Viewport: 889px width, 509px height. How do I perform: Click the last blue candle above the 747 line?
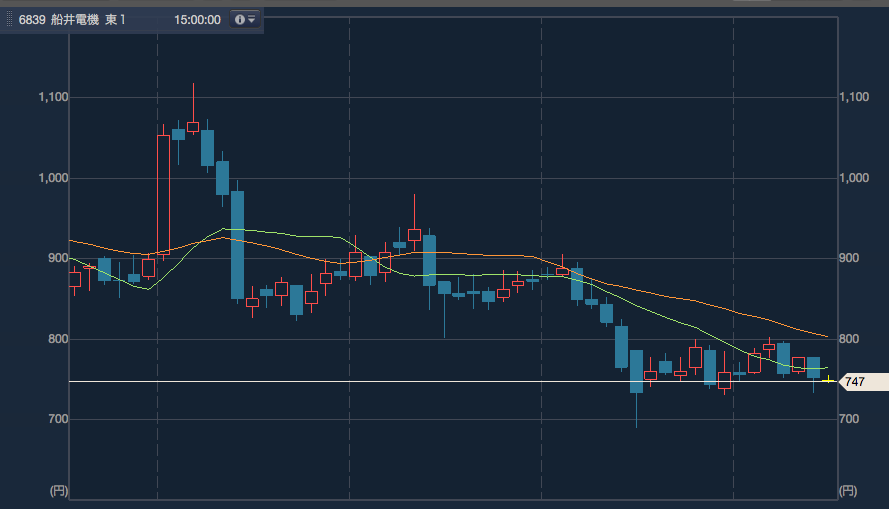coord(814,367)
